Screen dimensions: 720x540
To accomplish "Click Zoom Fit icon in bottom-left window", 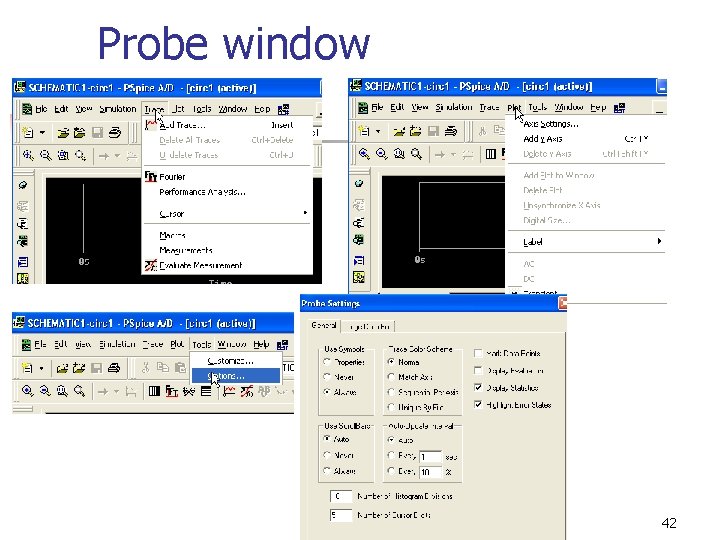I will click(x=79, y=391).
